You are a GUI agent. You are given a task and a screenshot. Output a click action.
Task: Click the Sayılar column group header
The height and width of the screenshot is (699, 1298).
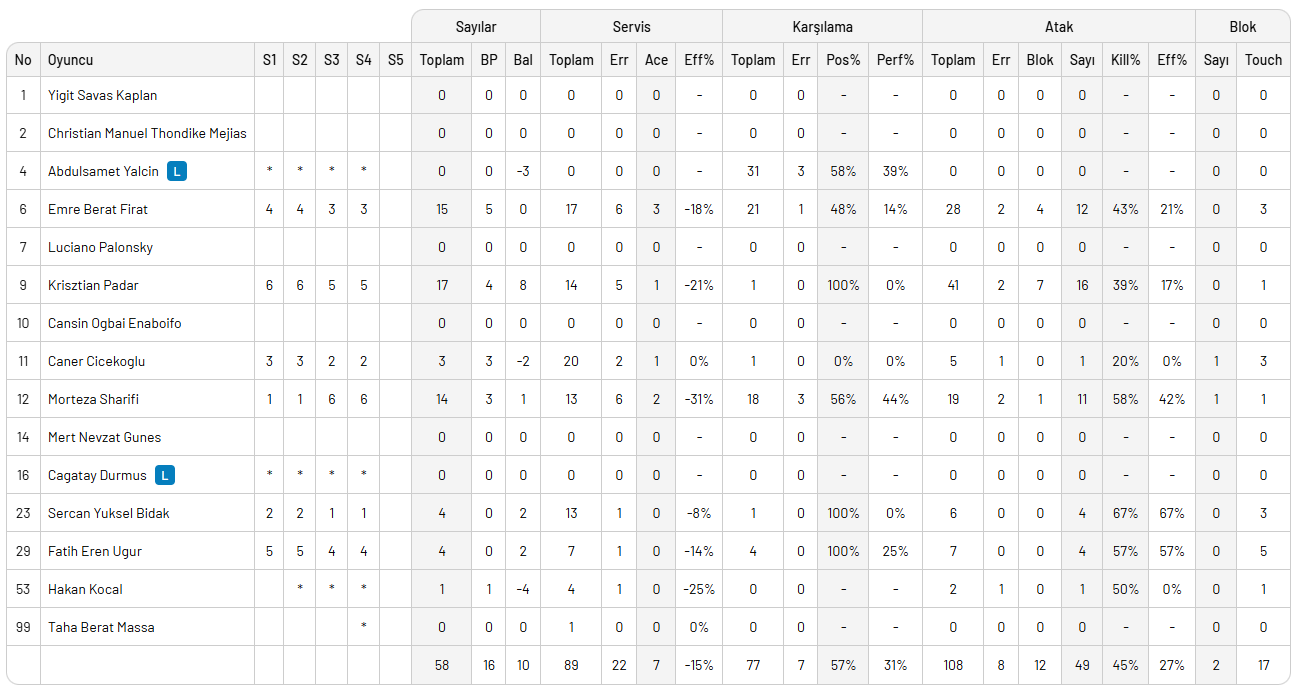tap(475, 27)
